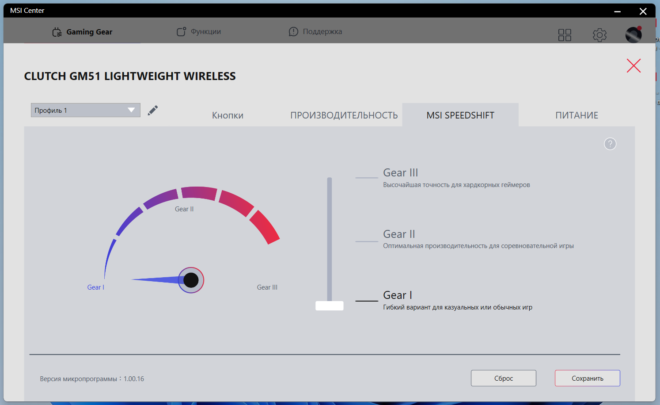Image resolution: width=660 pixels, height=405 pixels.
Task: Open the Поддержка tab
Action: [315, 32]
